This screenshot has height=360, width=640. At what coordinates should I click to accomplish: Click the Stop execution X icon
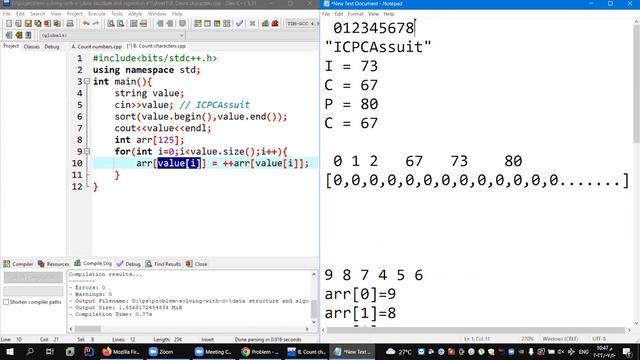point(252,24)
